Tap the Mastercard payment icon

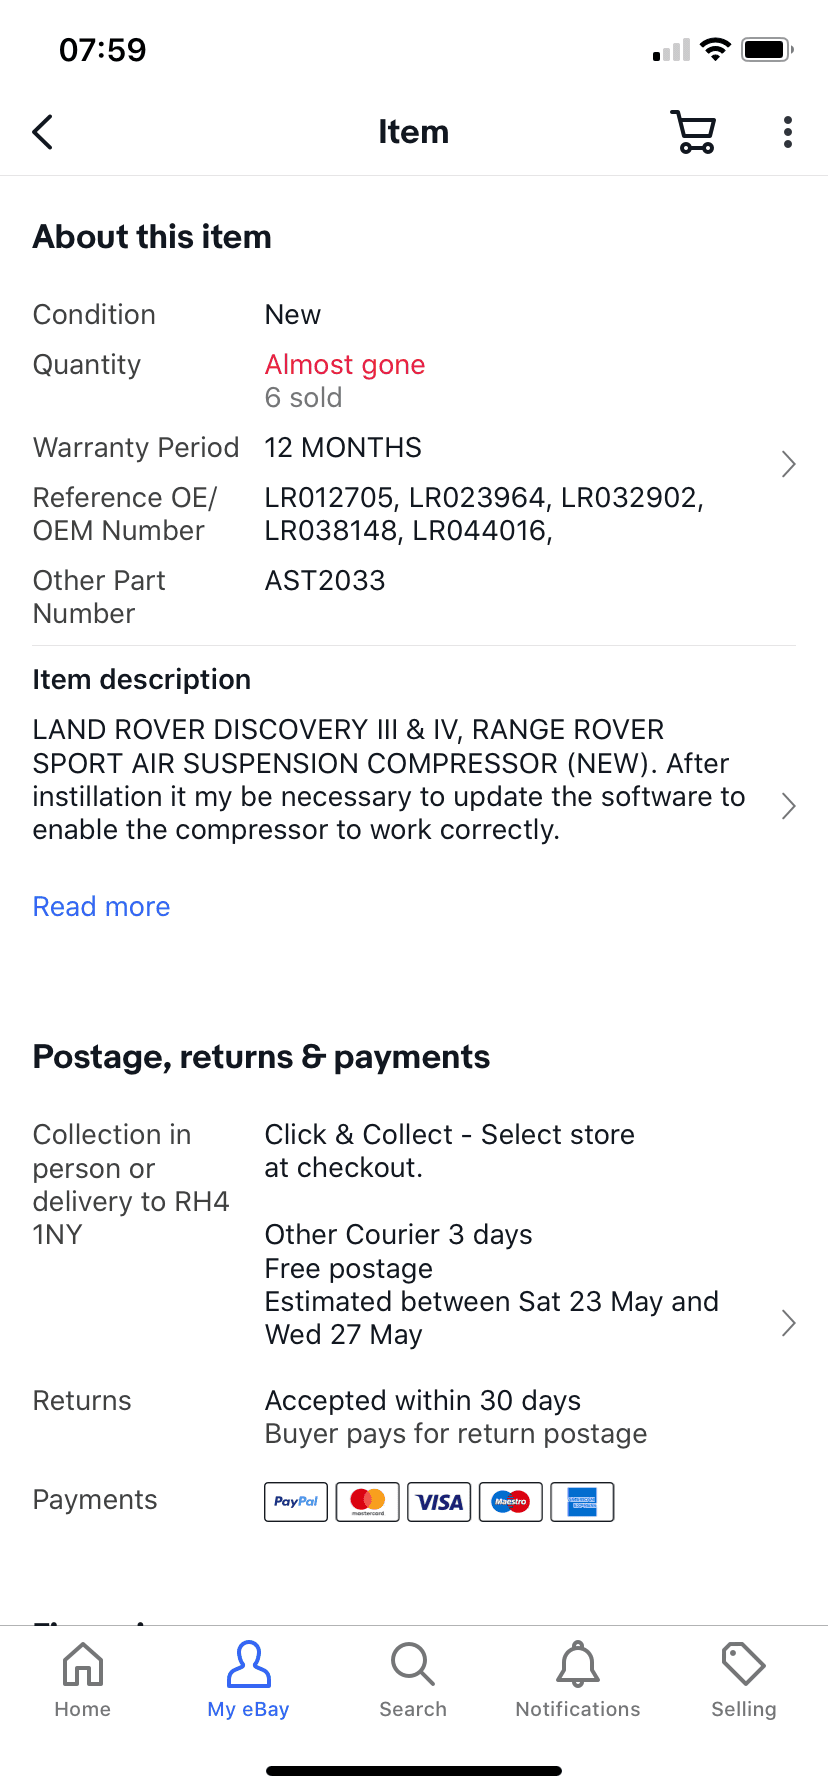[368, 1502]
